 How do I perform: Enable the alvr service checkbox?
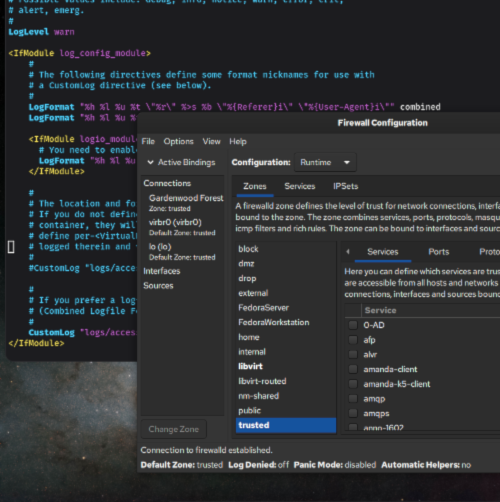(x=353, y=354)
